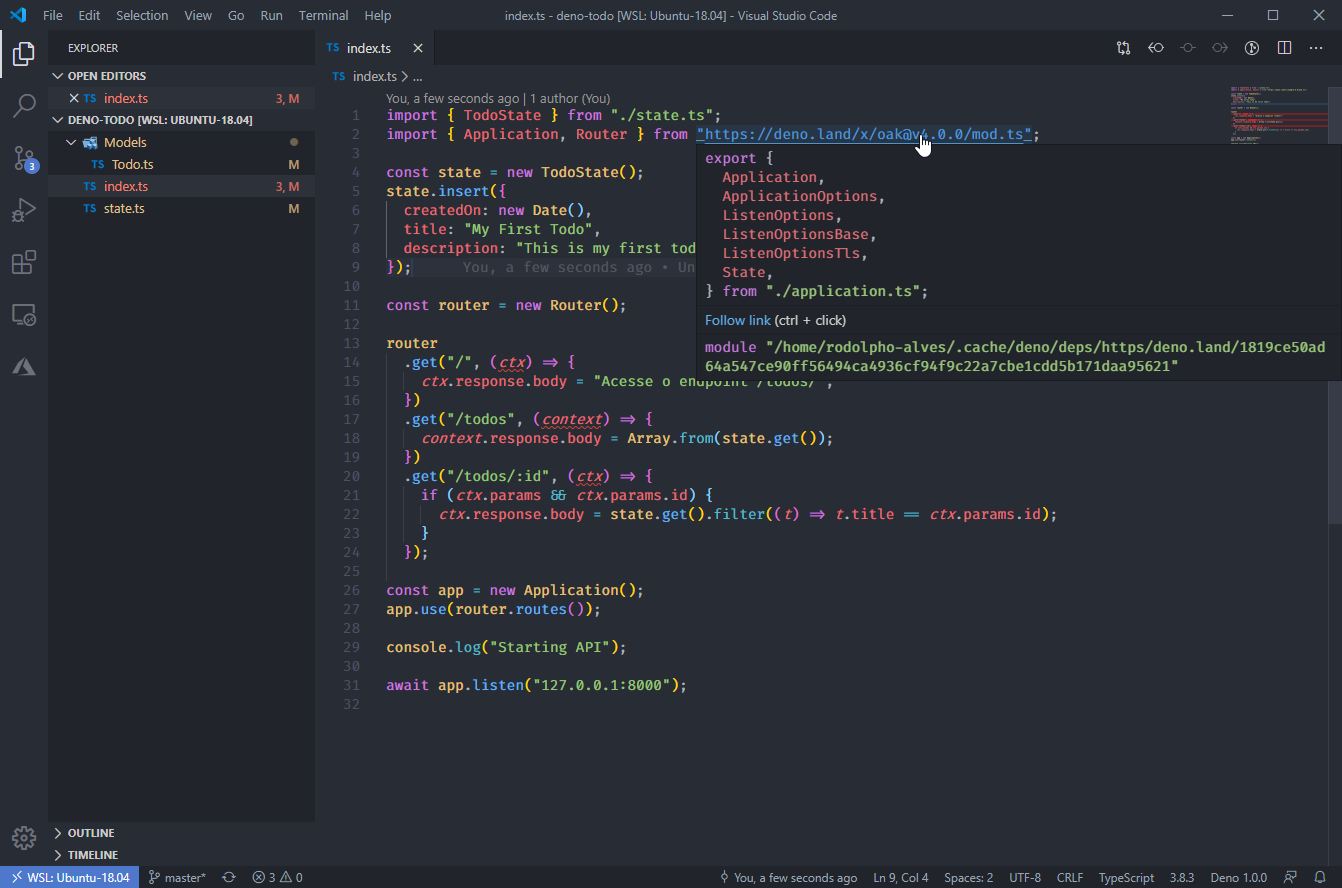This screenshot has height=888, width=1342.
Task: Click the synchronize changes icon in status bar
Action: pyautogui.click(x=229, y=877)
